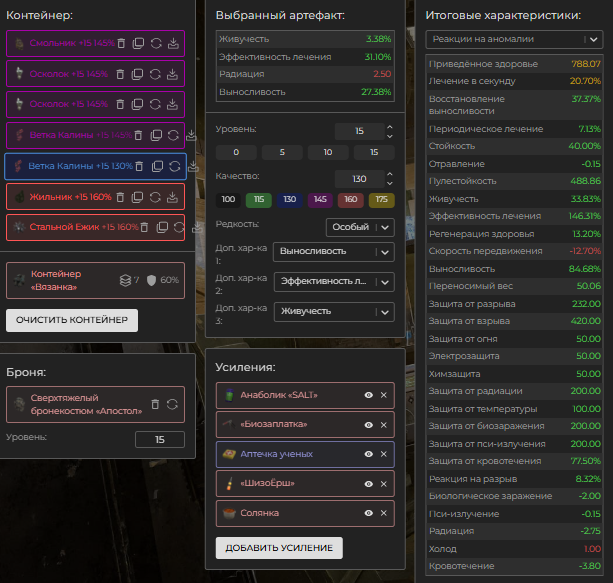Click the ОЧИСТИТЬ КОНТЕЙНЕР button

[72, 320]
